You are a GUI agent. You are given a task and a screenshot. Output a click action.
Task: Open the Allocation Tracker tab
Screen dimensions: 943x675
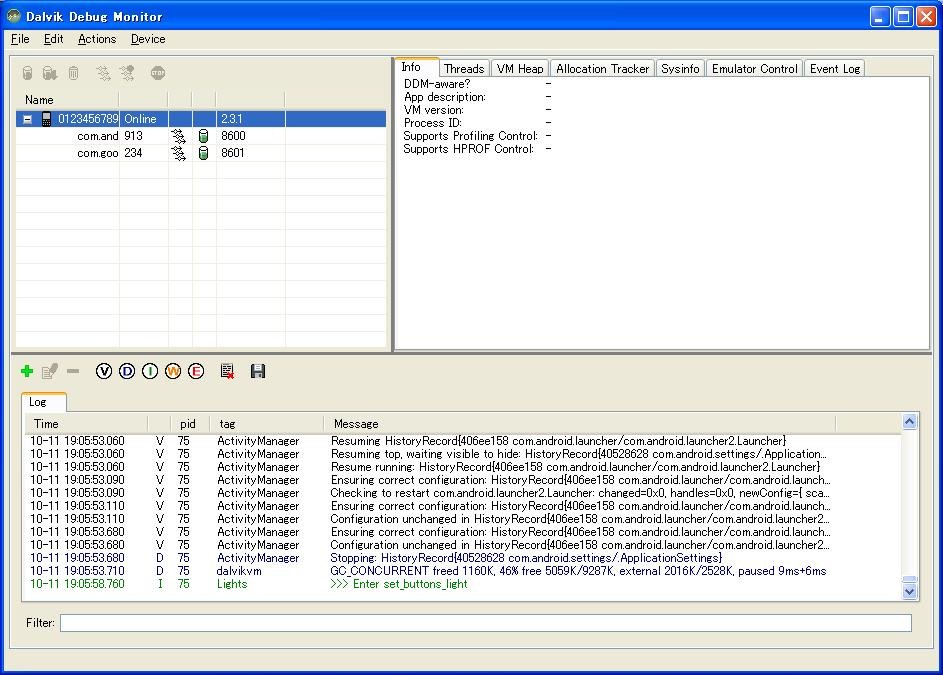[x=603, y=69]
